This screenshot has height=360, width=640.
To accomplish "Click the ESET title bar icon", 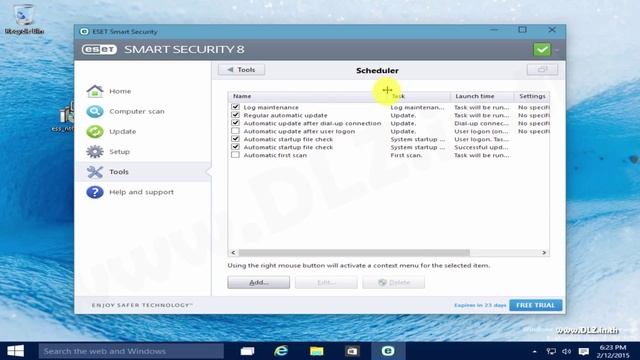I will coord(84,31).
